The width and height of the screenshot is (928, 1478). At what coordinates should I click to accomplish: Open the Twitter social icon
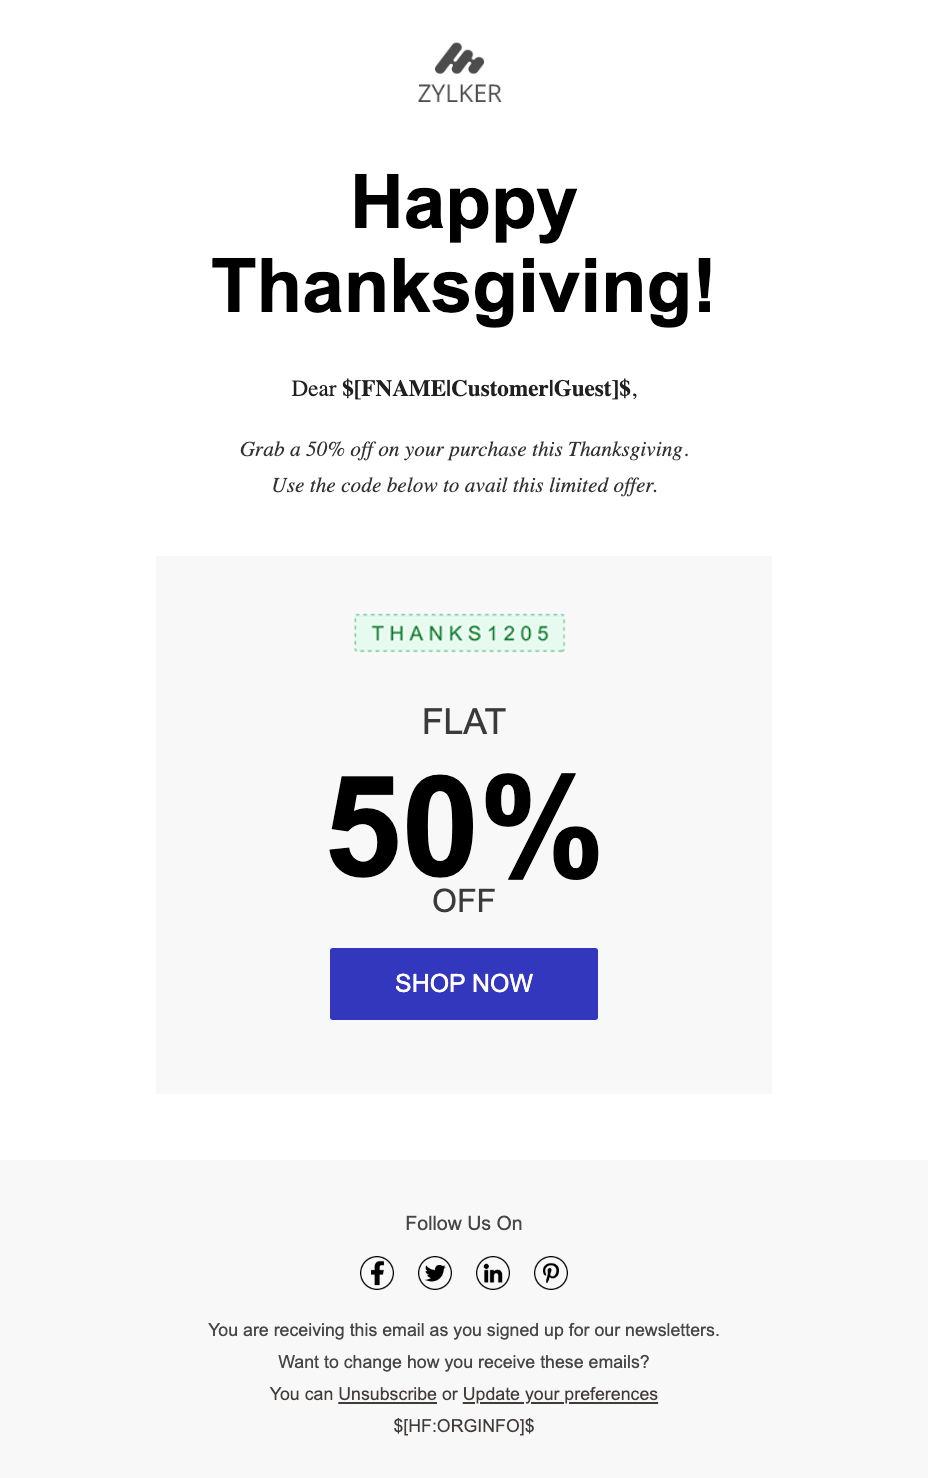[x=435, y=1273]
